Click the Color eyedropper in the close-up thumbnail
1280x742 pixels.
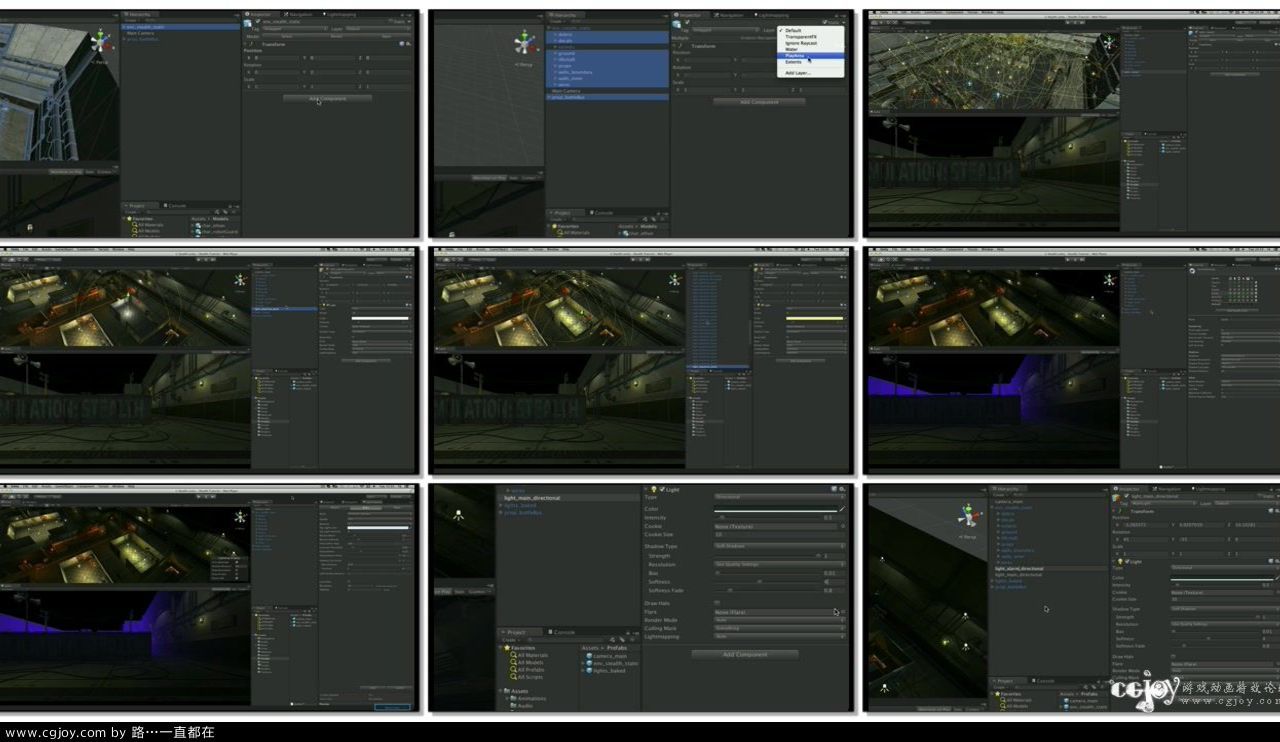tap(842, 509)
